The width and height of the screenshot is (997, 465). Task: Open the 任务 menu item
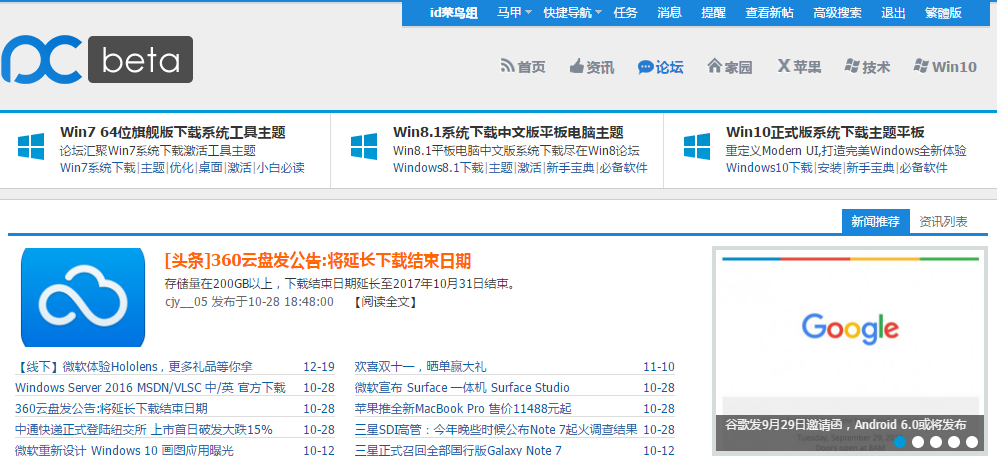626,13
